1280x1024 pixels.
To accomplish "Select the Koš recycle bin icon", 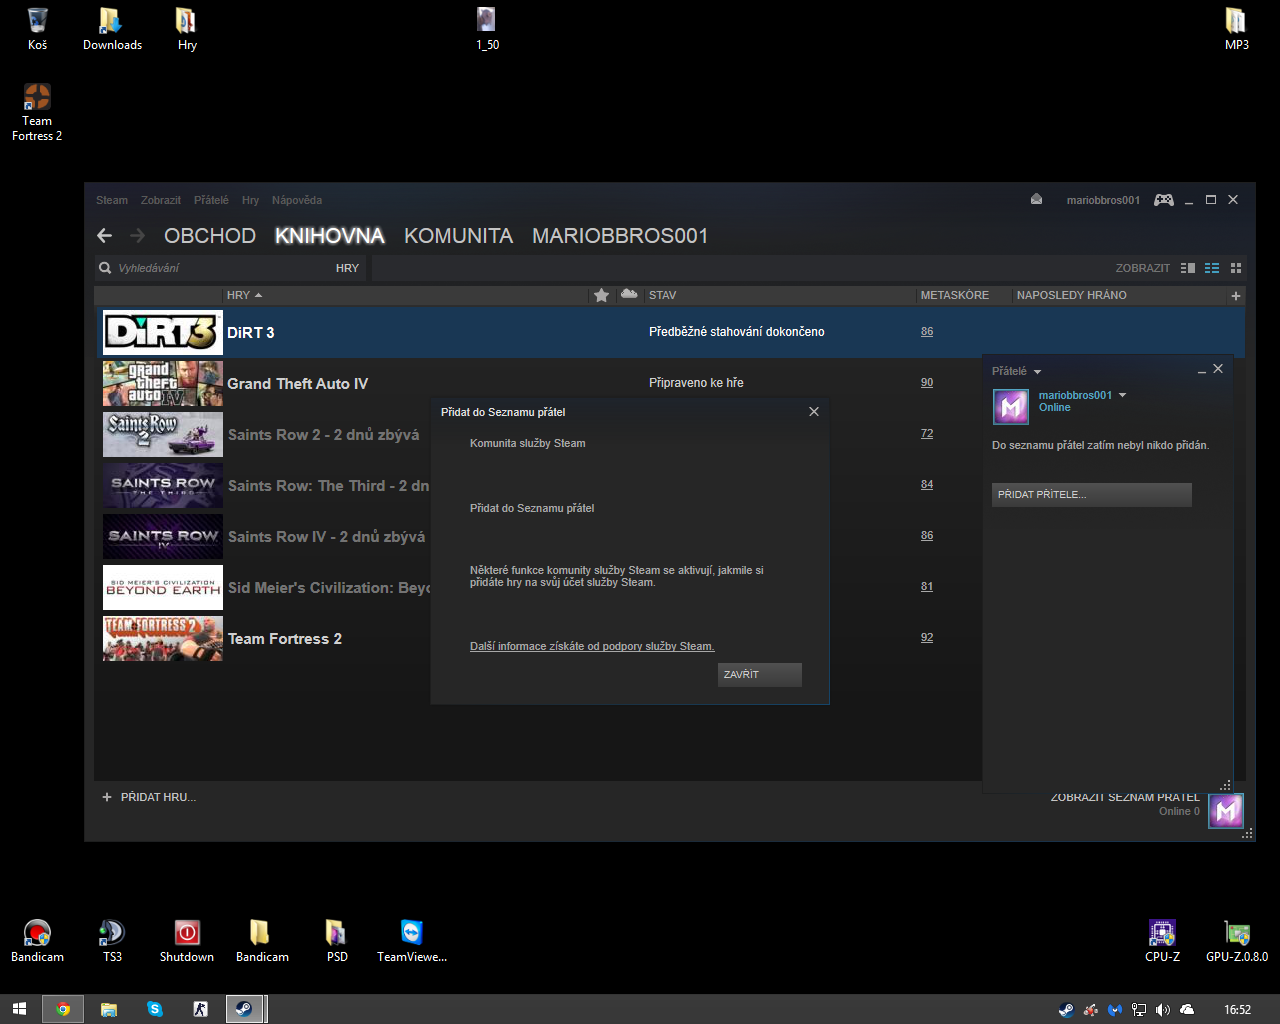I will (37, 29).
